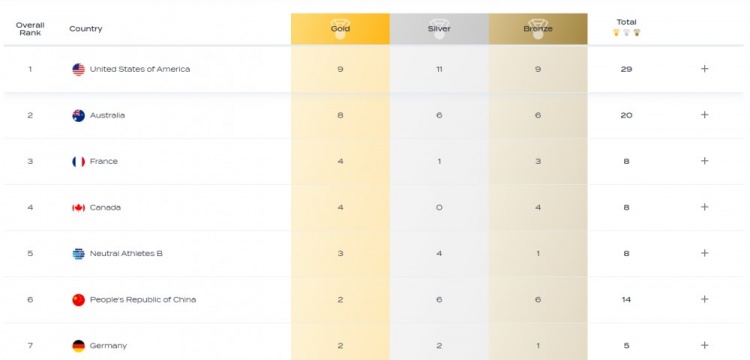Click the Germany flag icon

pyautogui.click(x=78, y=346)
